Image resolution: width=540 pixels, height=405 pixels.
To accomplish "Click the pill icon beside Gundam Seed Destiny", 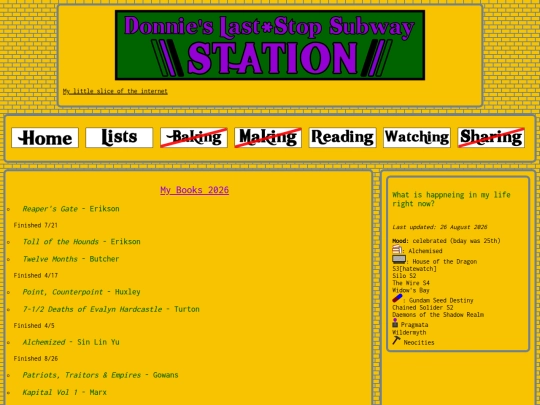I will [x=397, y=298].
